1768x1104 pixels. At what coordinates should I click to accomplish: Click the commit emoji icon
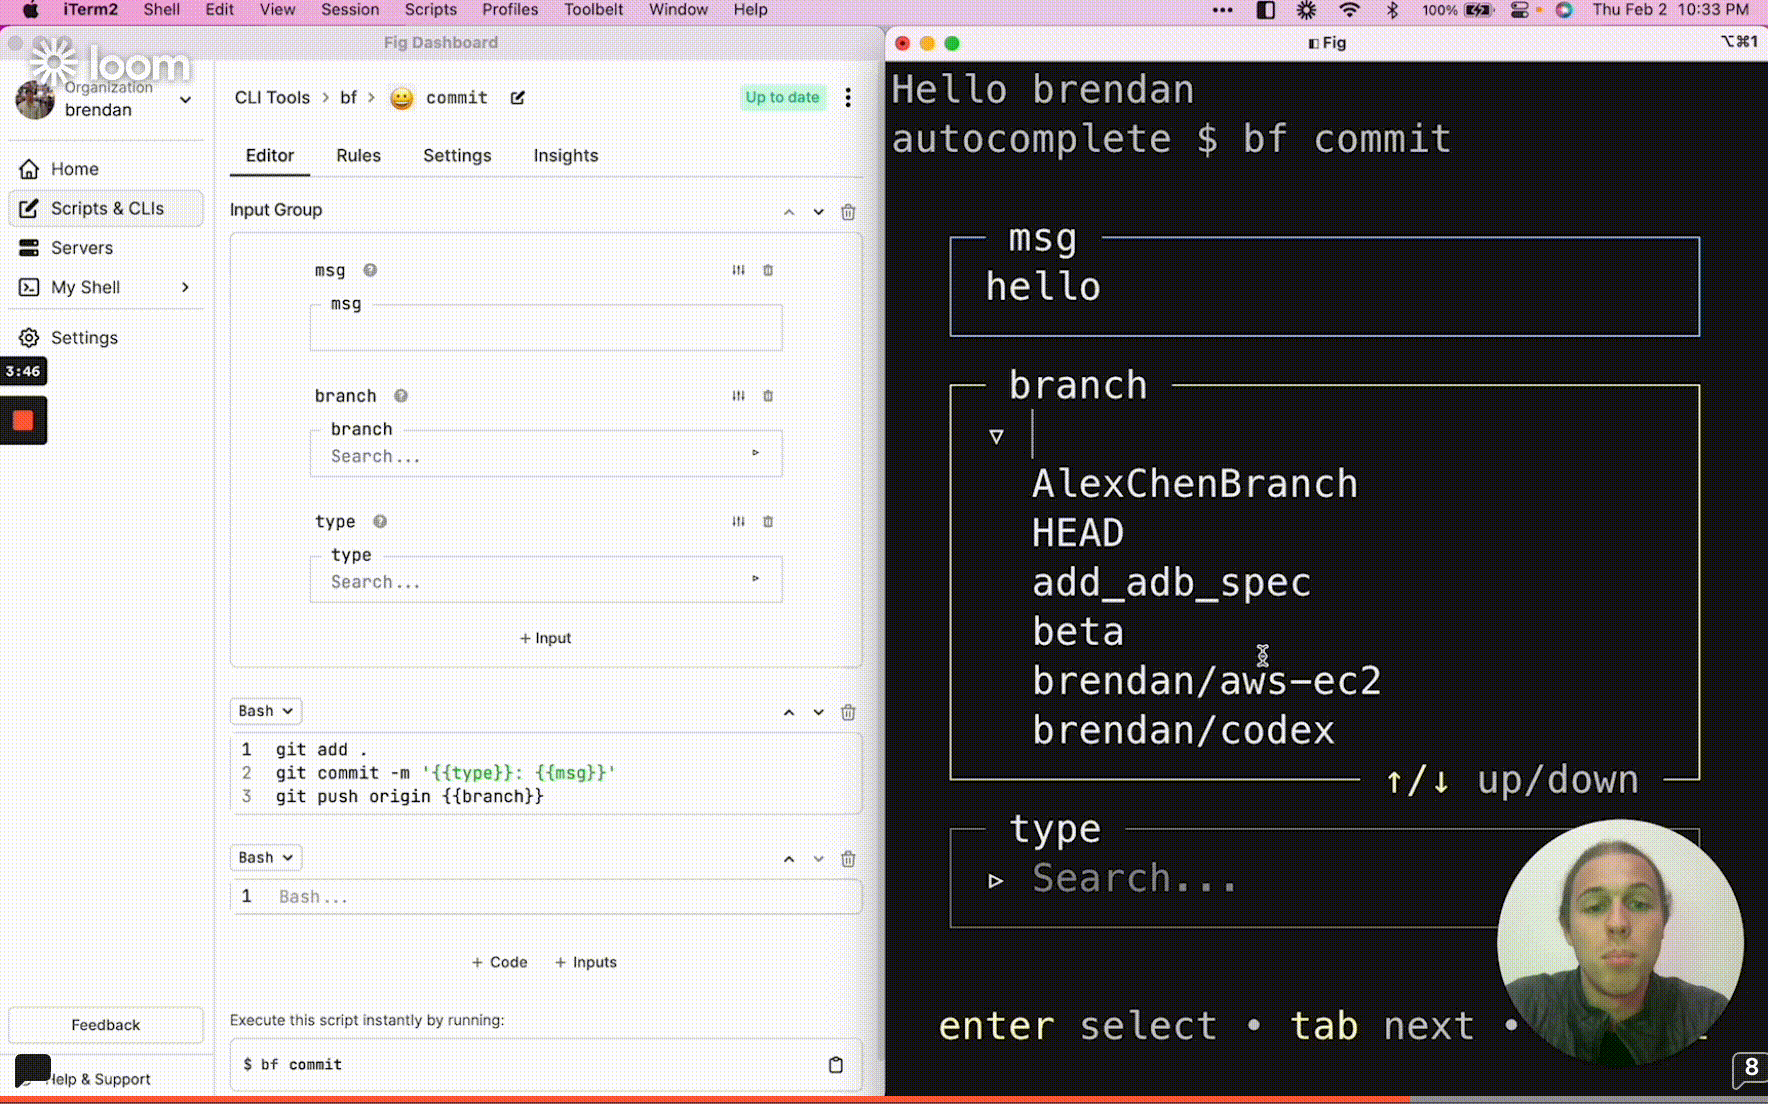[x=401, y=98]
